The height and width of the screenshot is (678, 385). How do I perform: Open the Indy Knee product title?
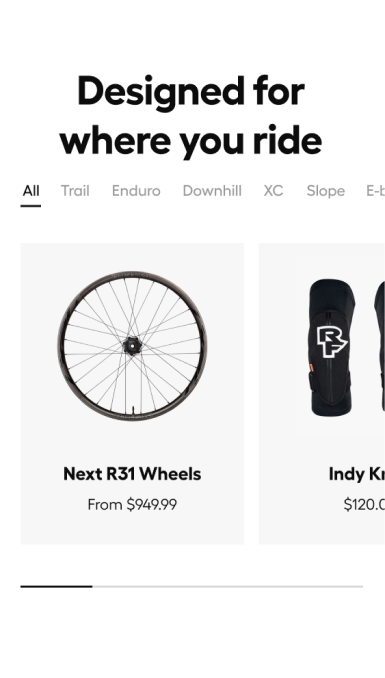tap(356, 474)
